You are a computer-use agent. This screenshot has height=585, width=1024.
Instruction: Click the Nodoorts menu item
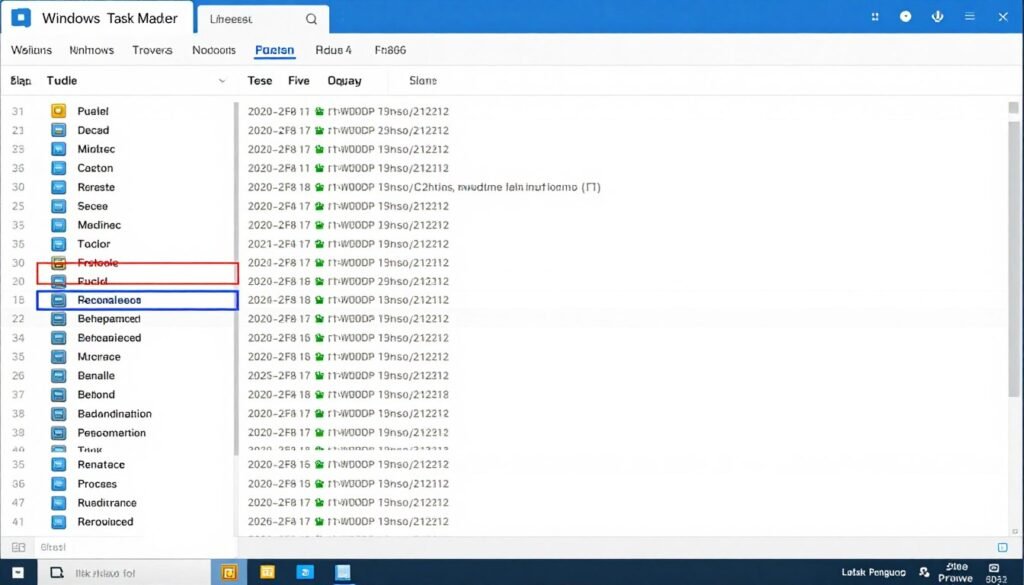pyautogui.click(x=213, y=50)
